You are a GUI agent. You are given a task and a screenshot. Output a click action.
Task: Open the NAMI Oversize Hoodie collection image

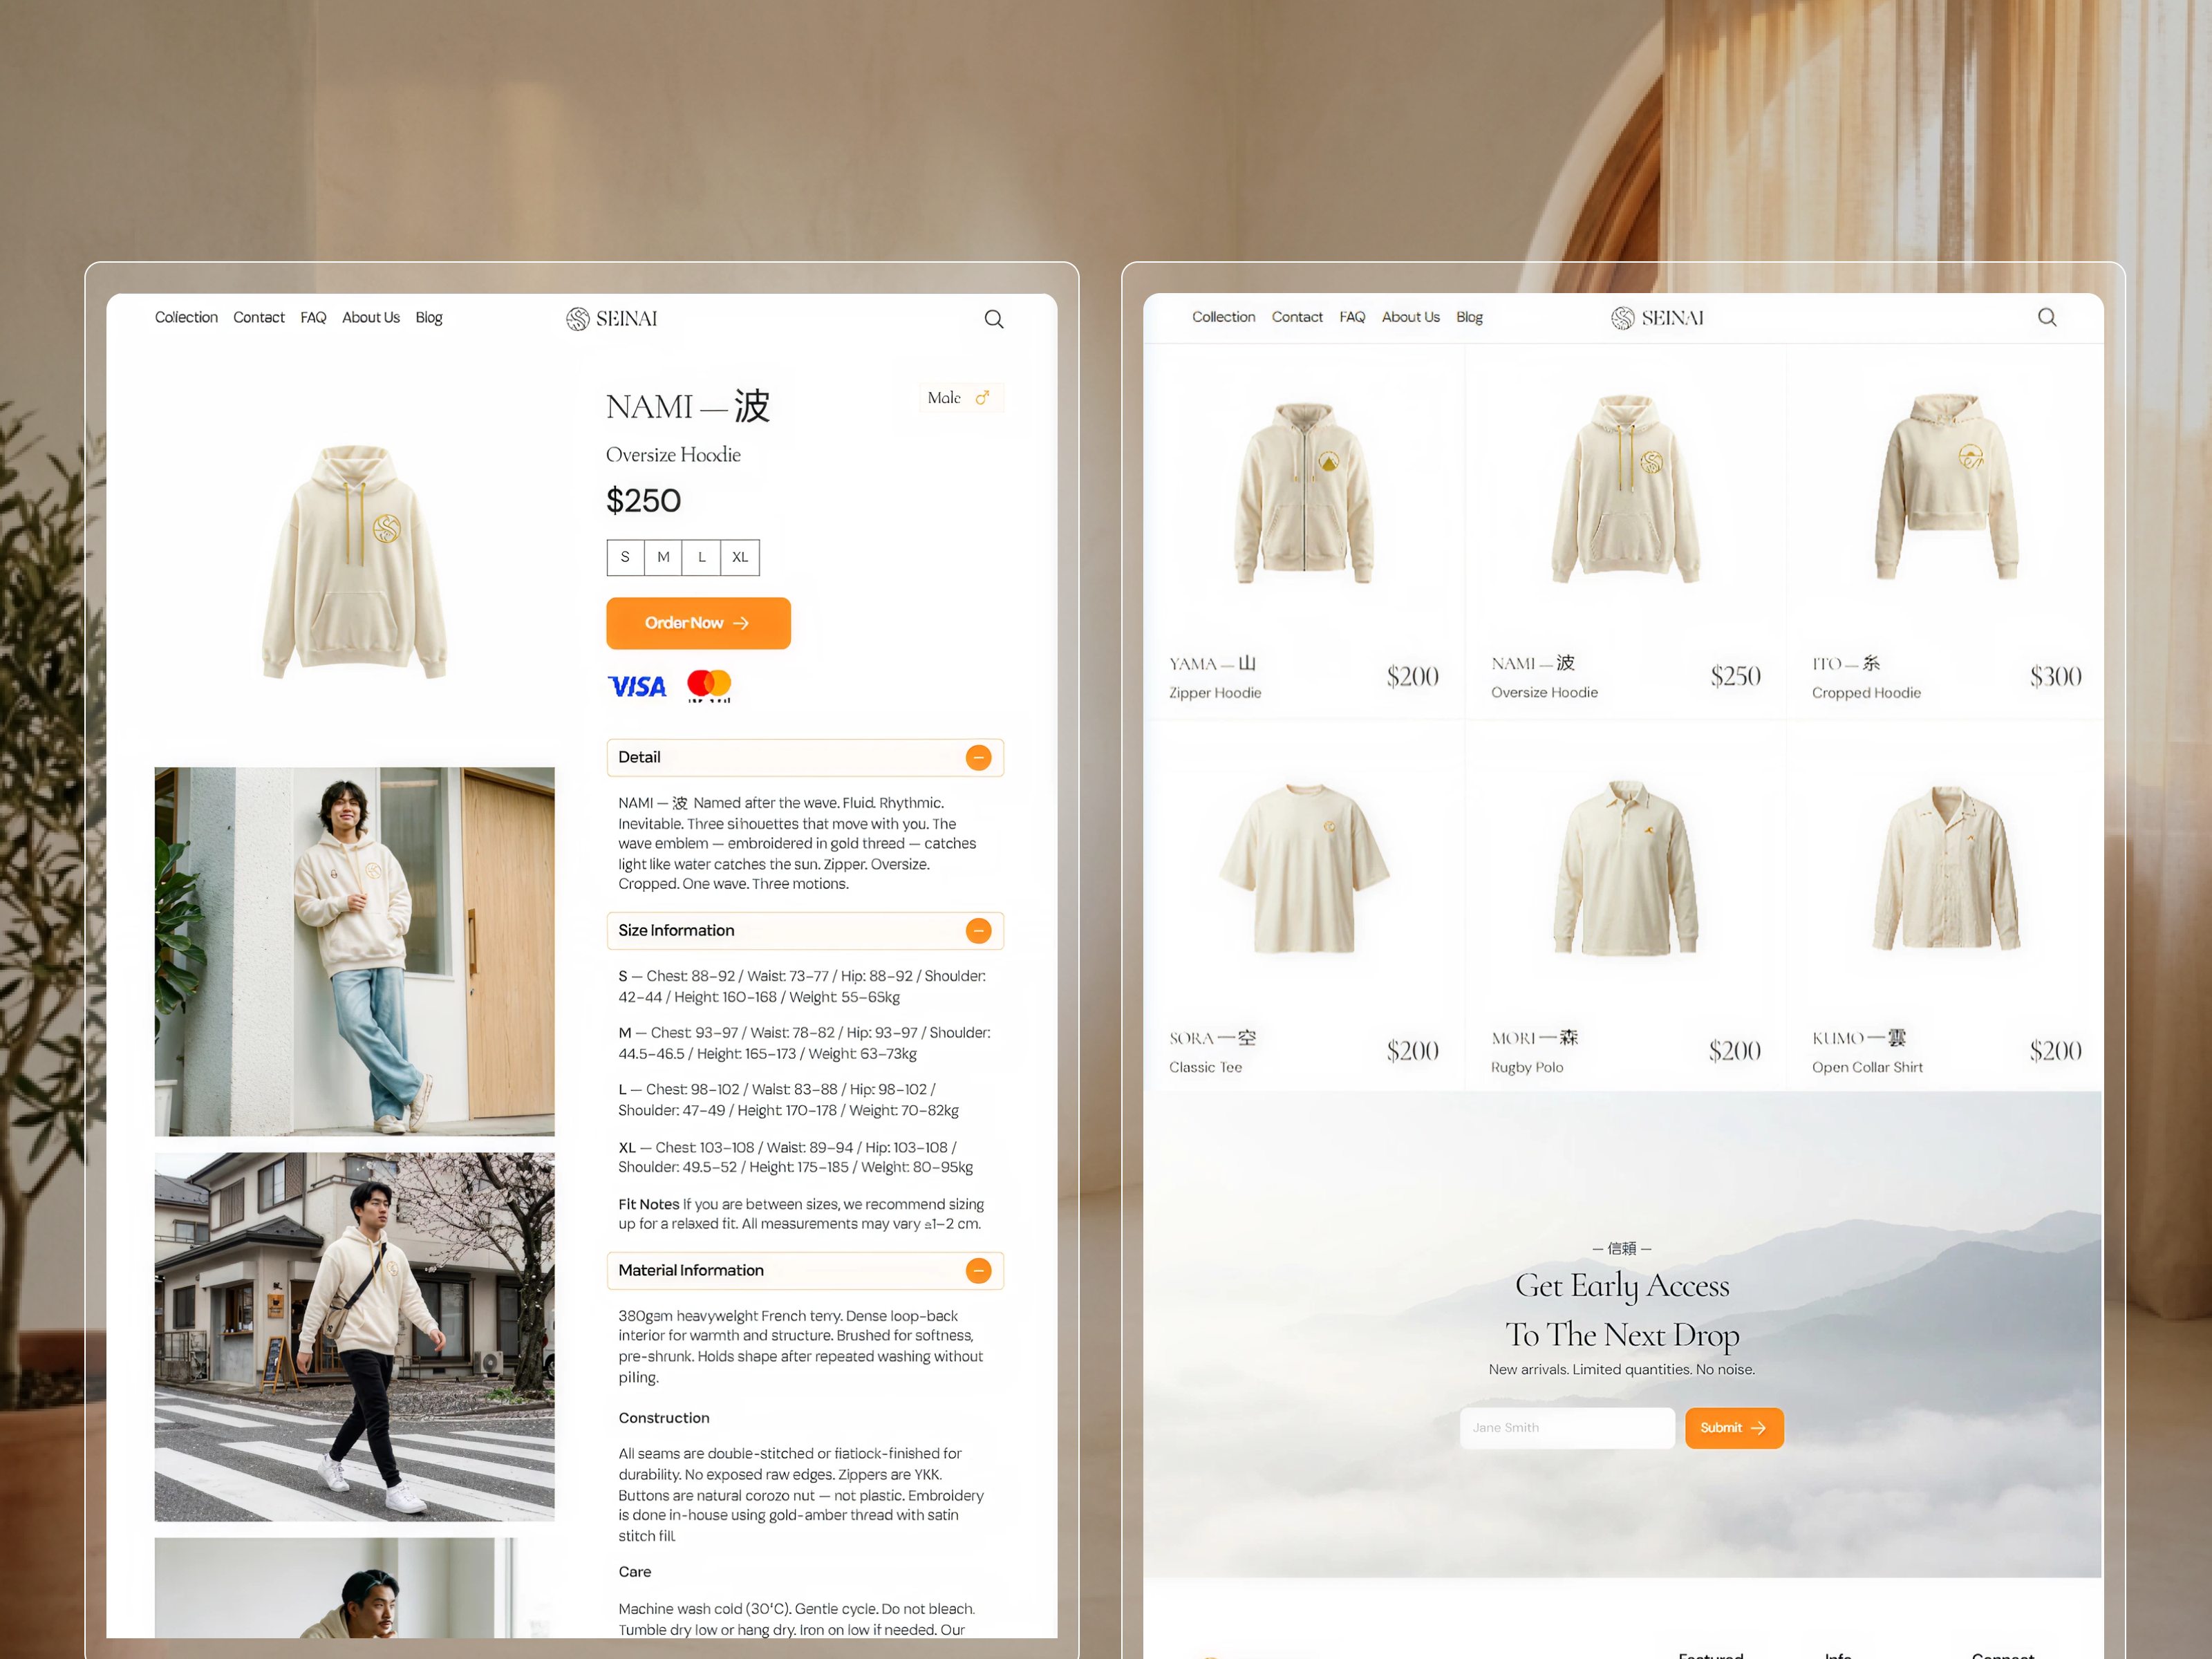[1626, 489]
